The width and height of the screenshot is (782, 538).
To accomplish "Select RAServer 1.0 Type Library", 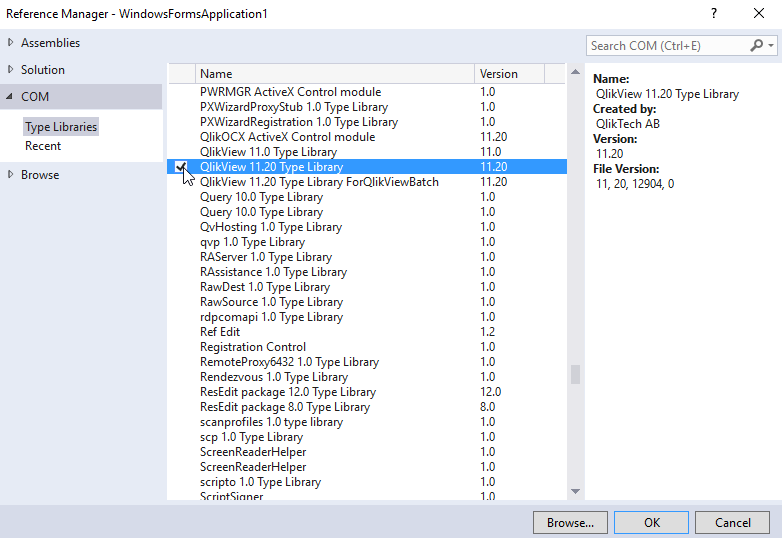I will coord(367,257).
